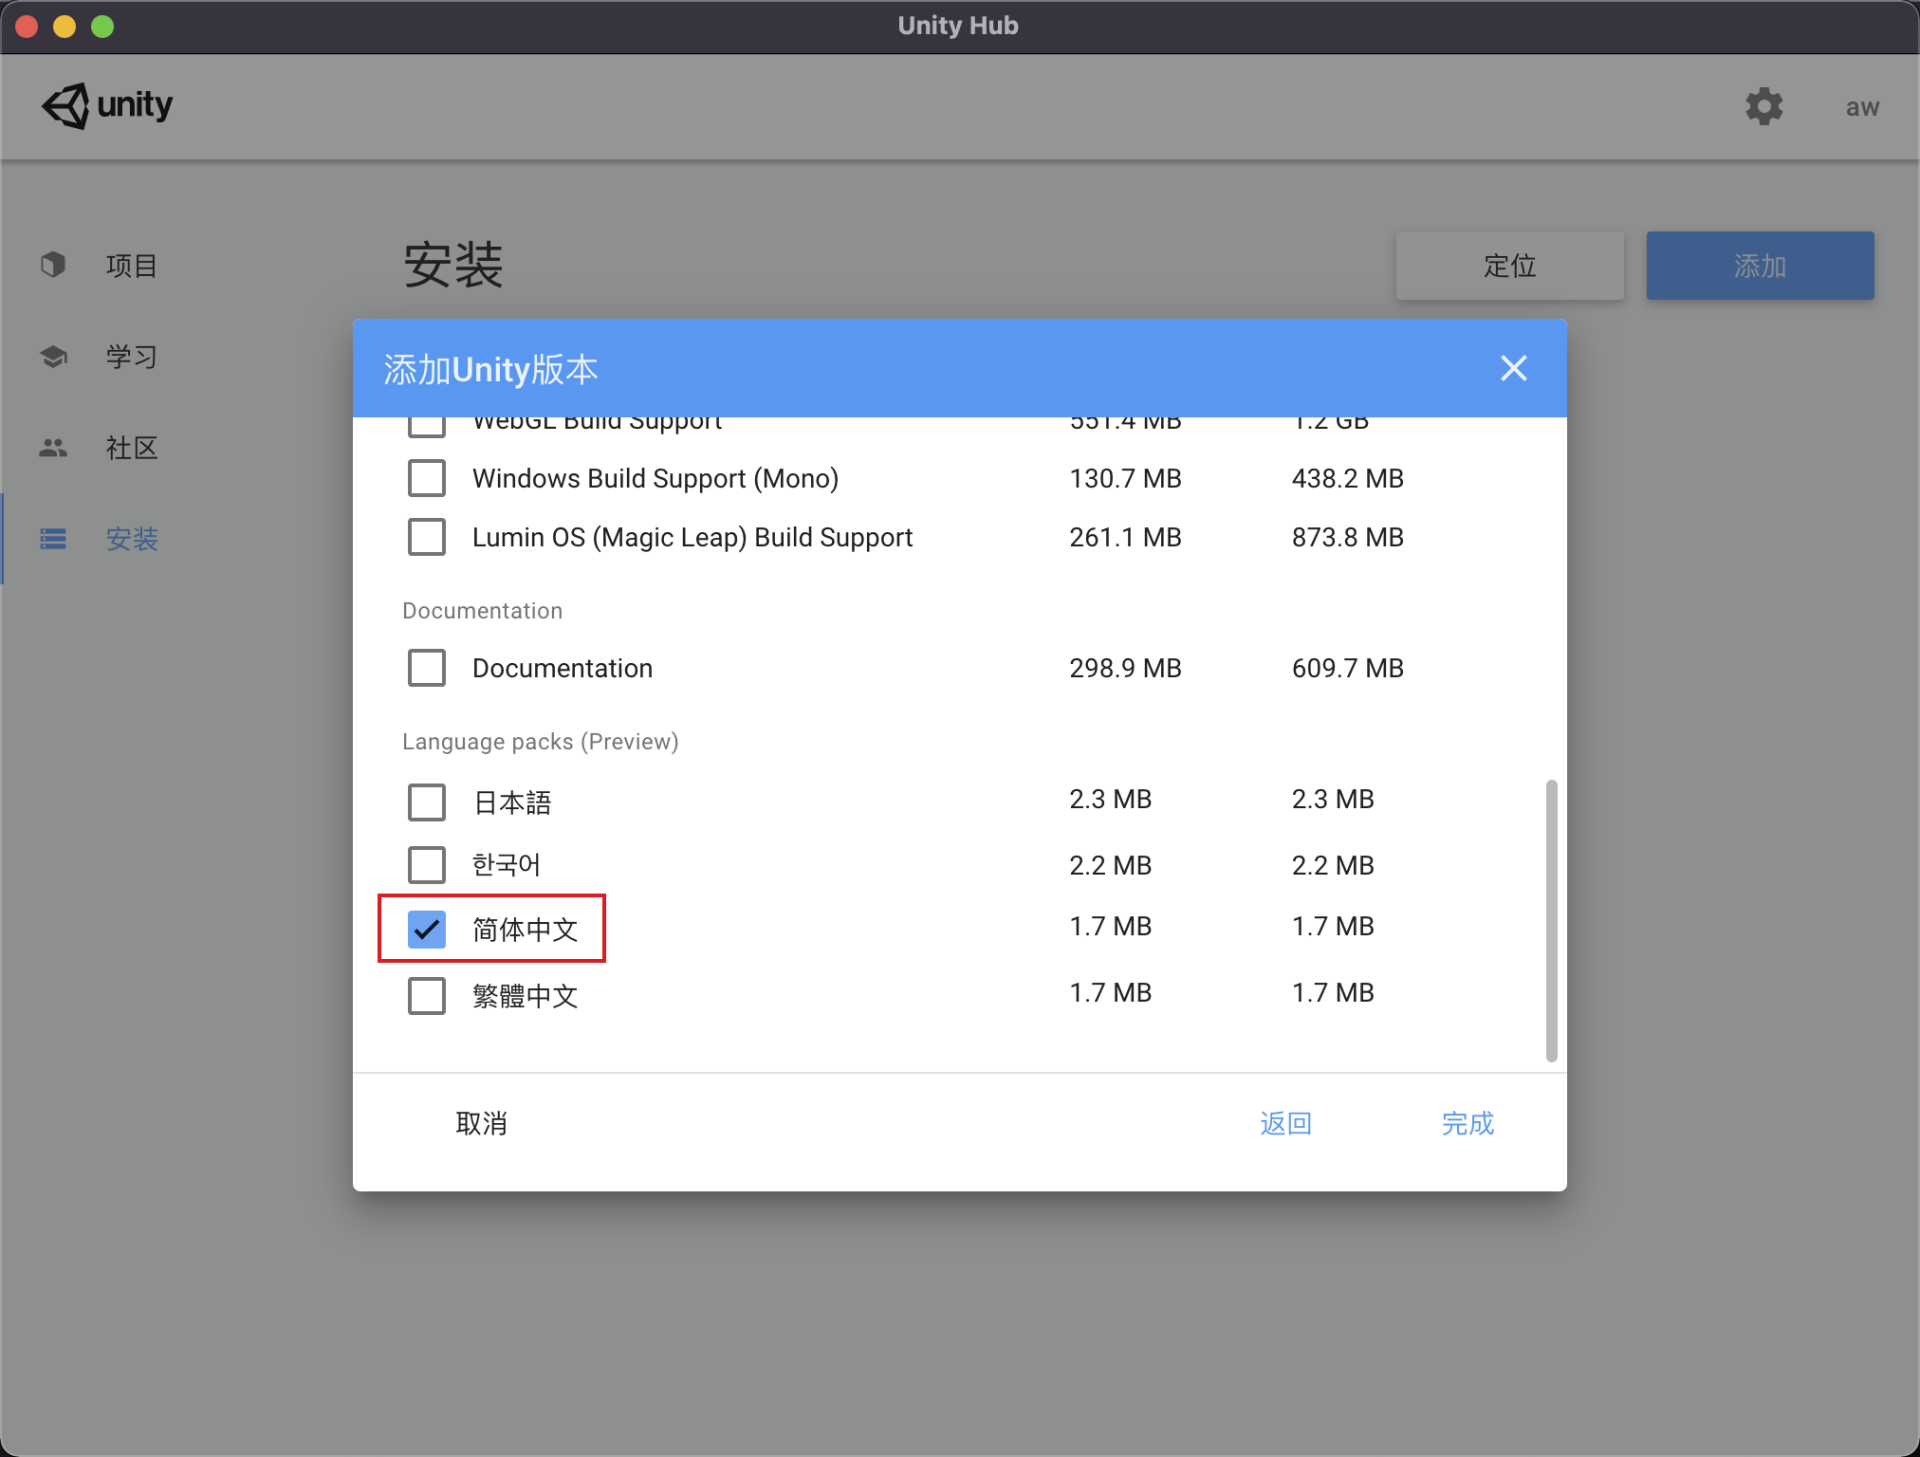
Task: Check the 日本語 language pack
Action: 427,802
